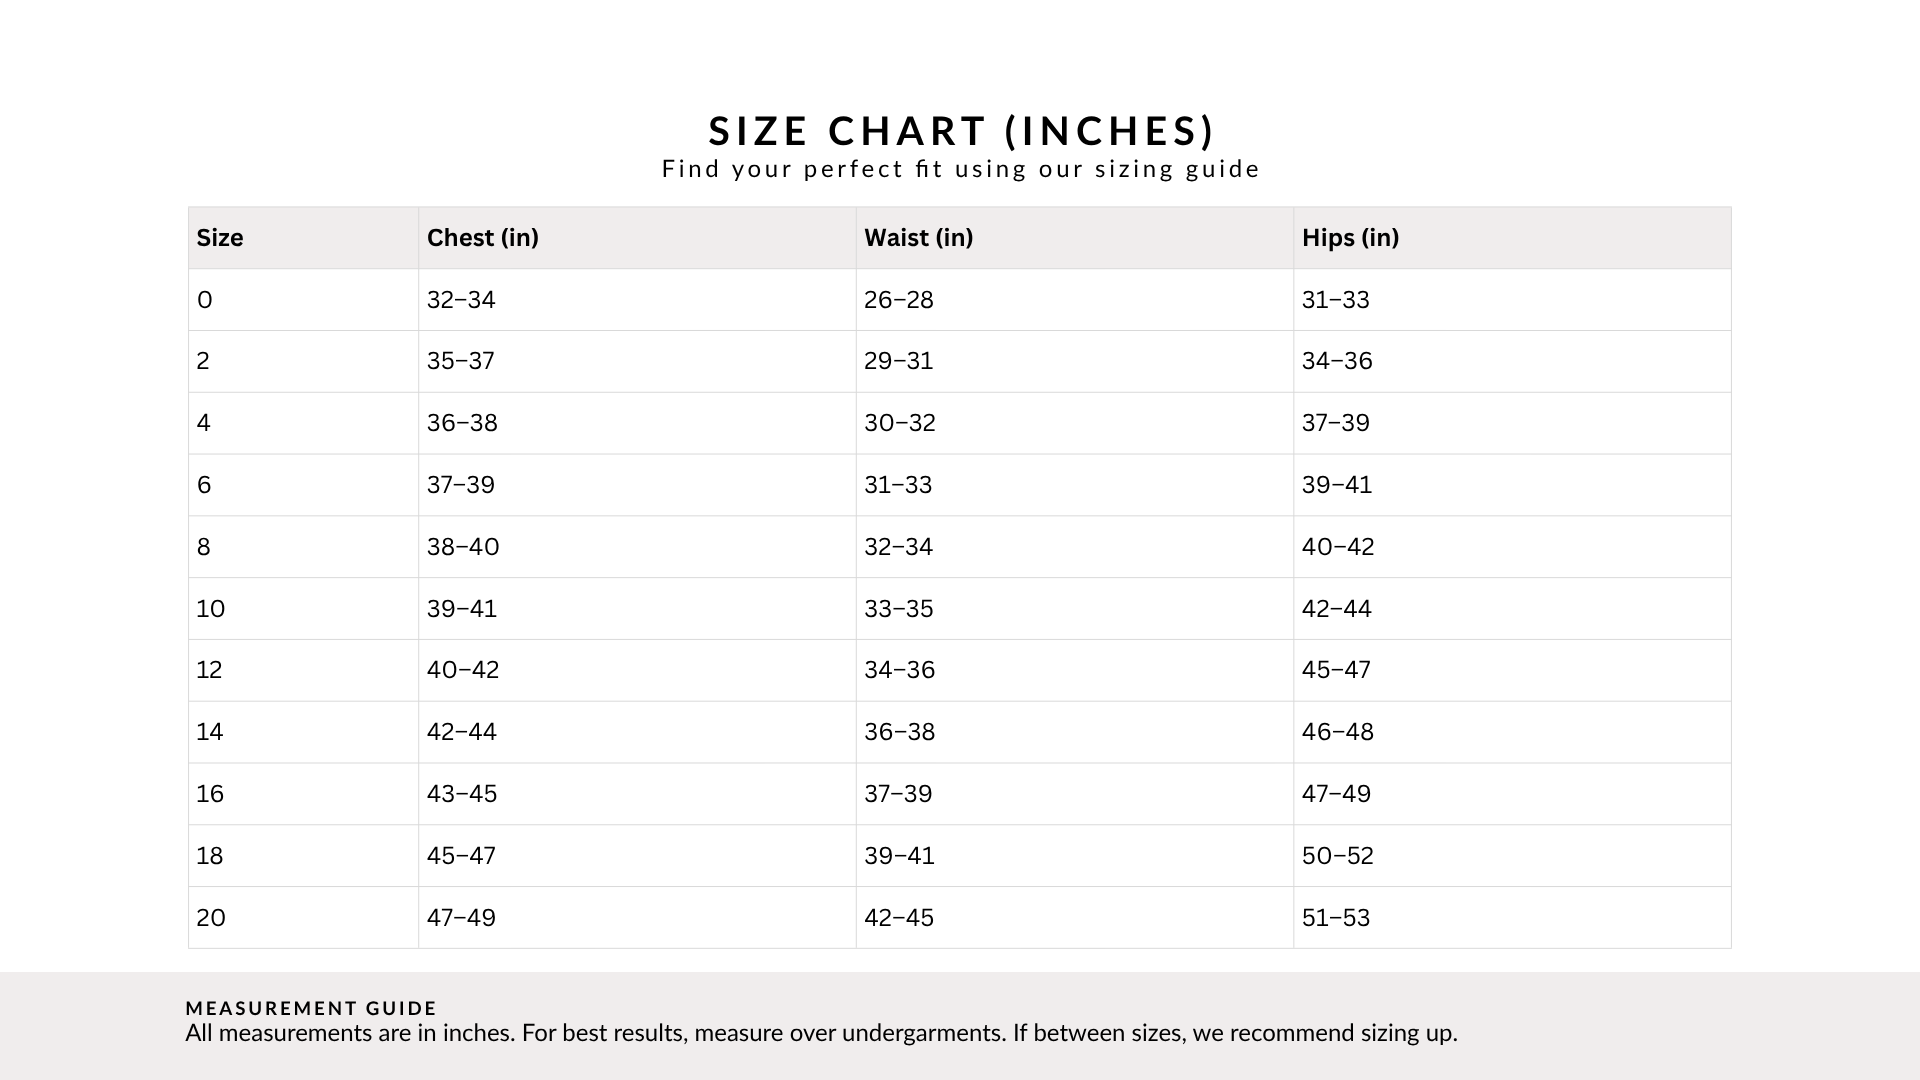Screen dimensions: 1920x1080
Task: Click the hips cell showing 46–48
Action: coord(1338,732)
